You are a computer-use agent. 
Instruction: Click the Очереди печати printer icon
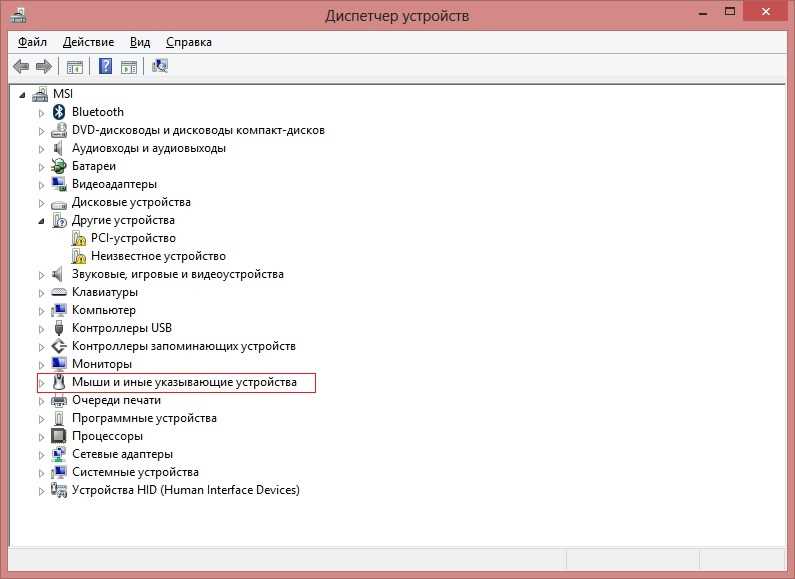[x=59, y=401]
